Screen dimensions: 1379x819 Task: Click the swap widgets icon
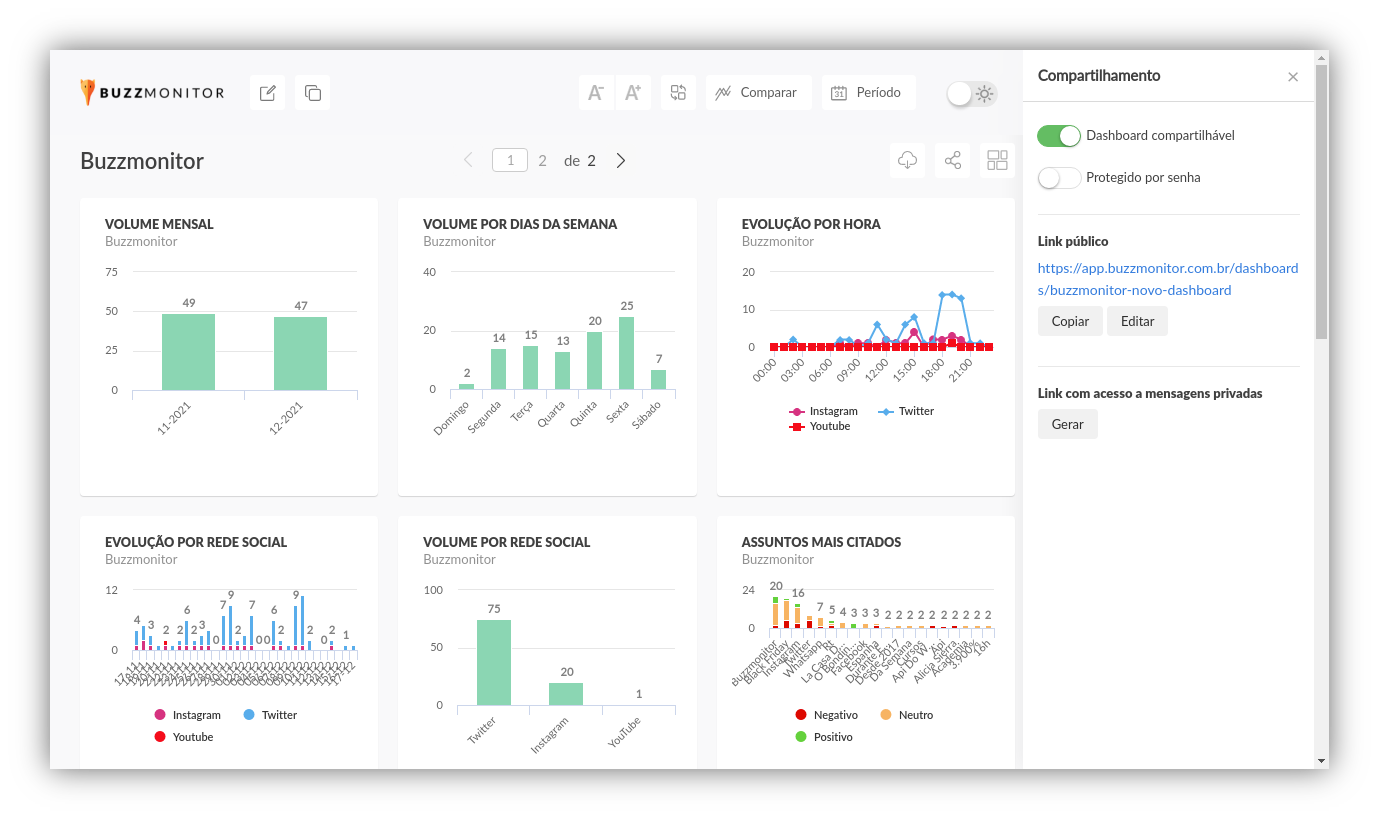[x=678, y=93]
